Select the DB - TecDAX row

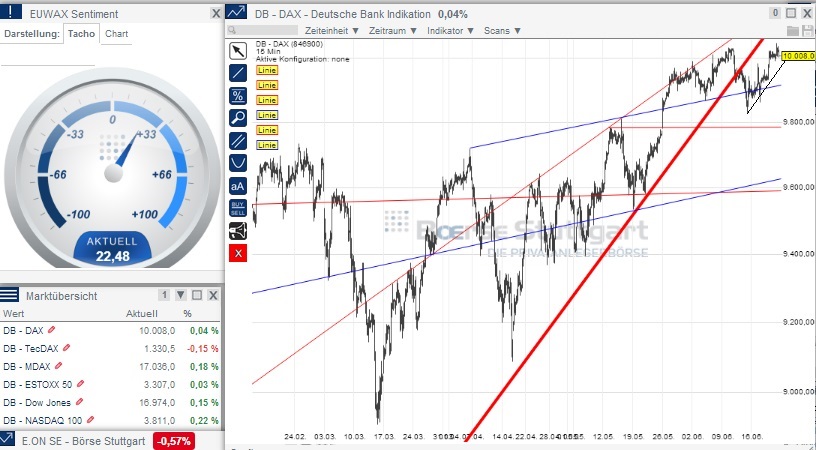tap(110, 349)
